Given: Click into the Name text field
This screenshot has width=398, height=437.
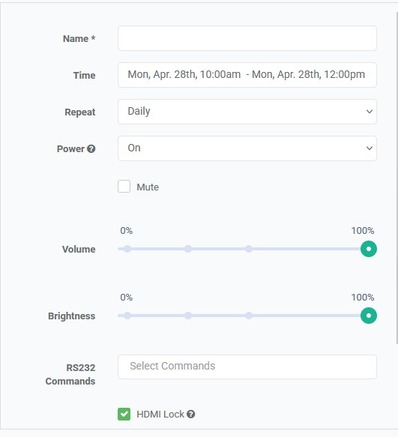Looking at the screenshot, I should pyautogui.click(x=247, y=38).
